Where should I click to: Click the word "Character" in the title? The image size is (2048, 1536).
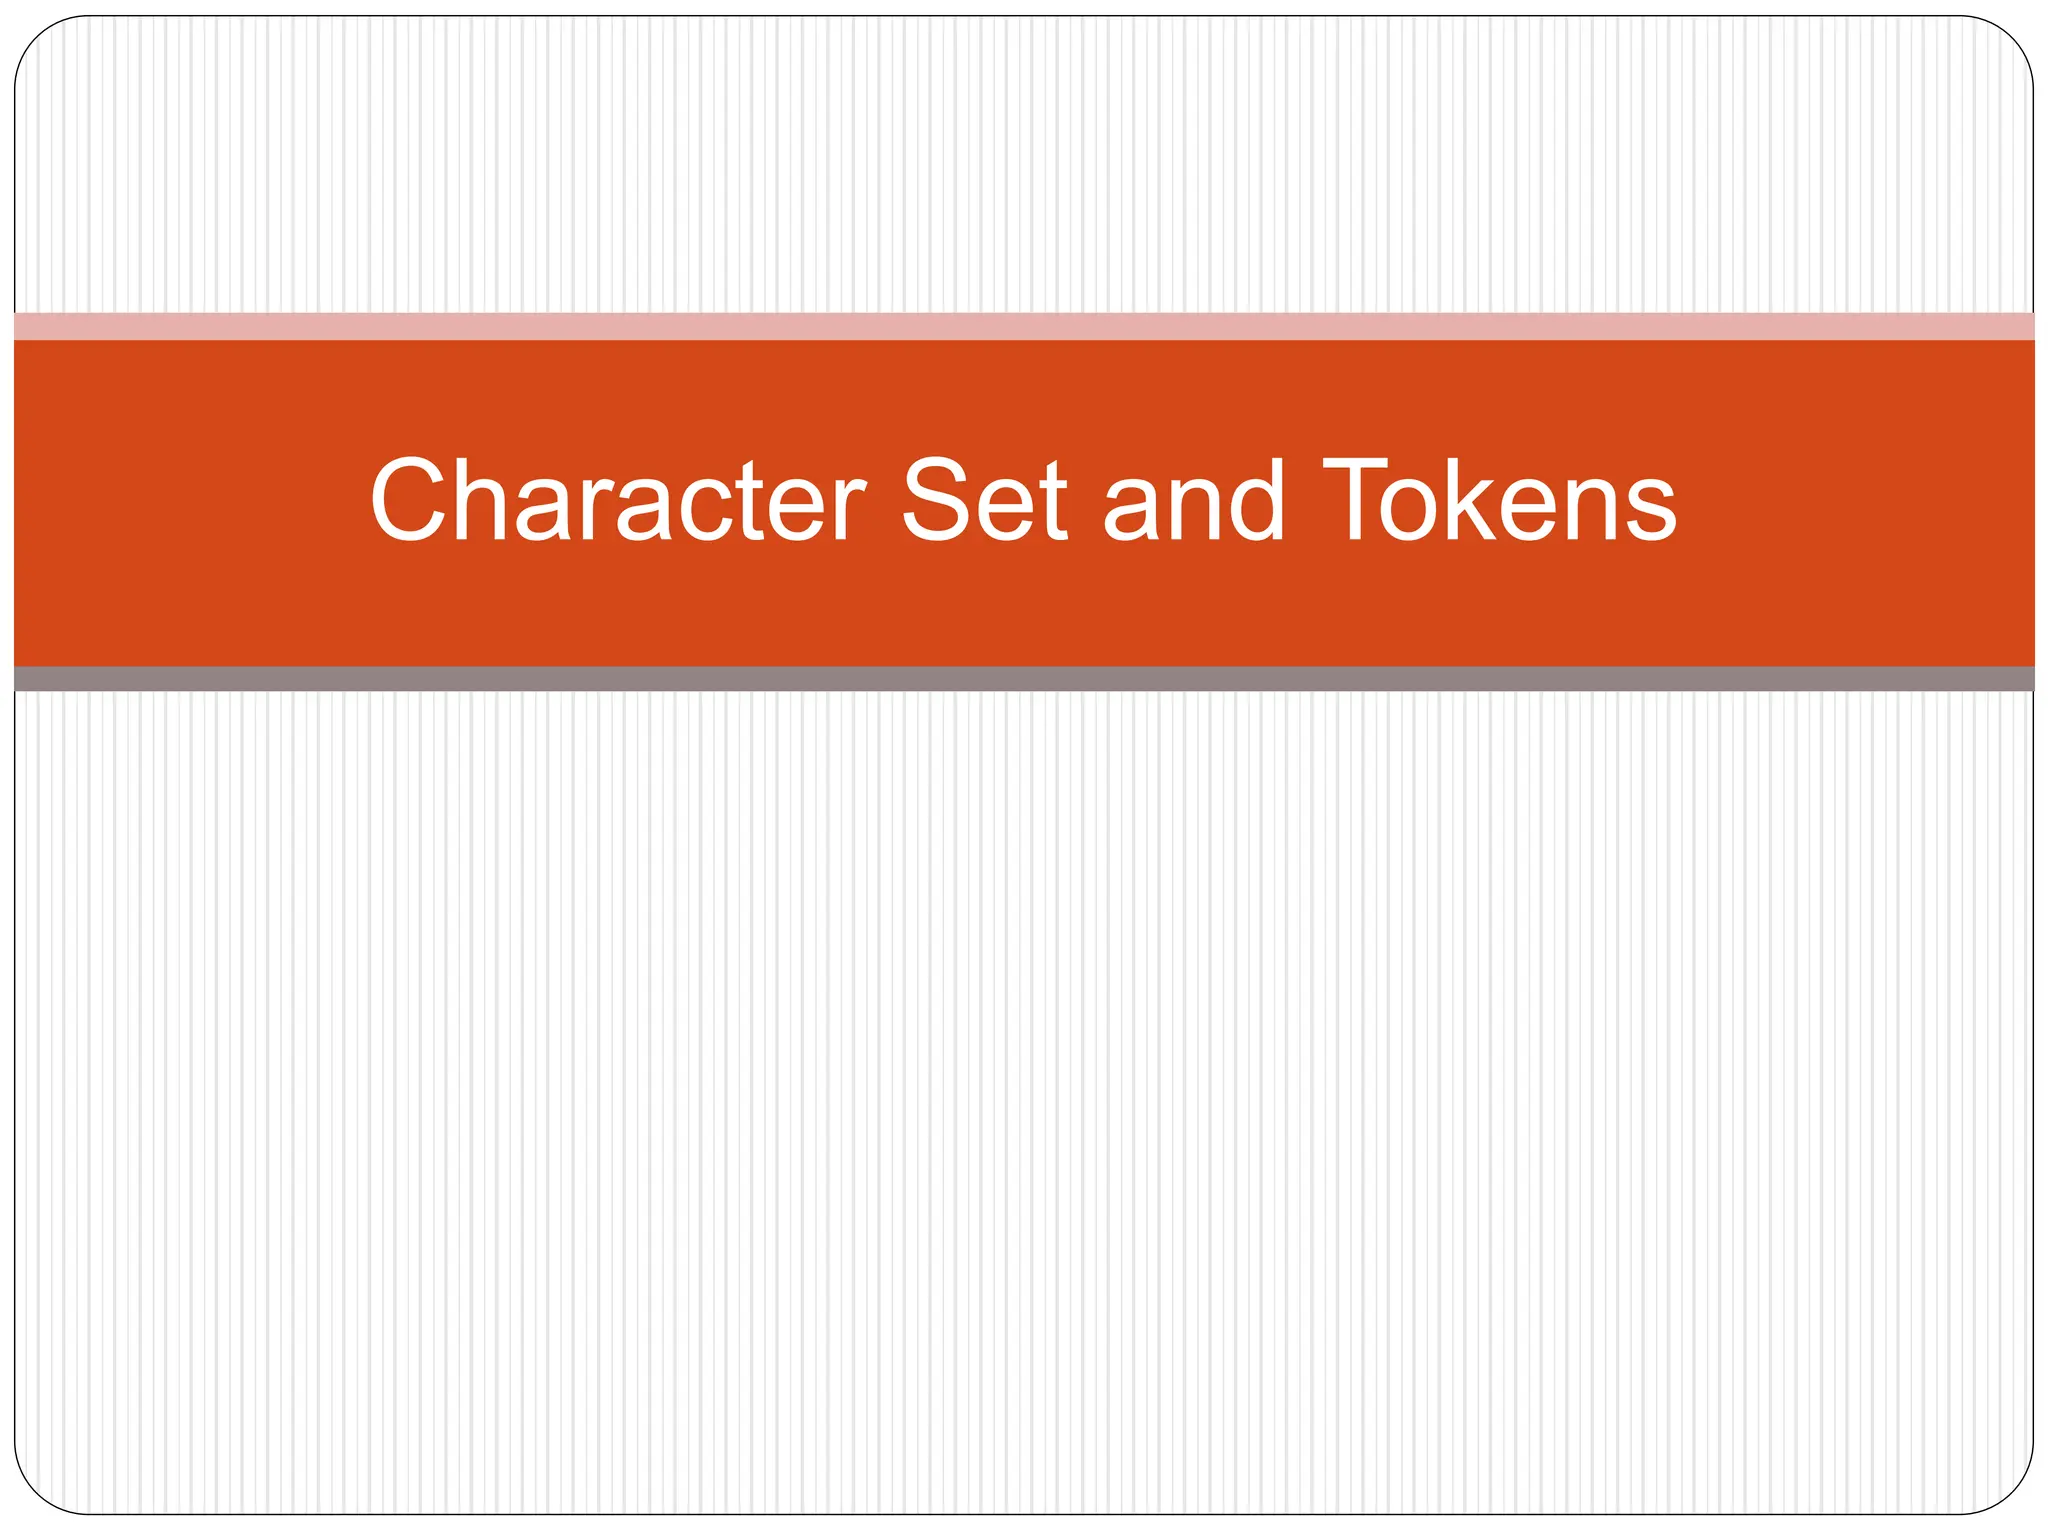[x=617, y=500]
